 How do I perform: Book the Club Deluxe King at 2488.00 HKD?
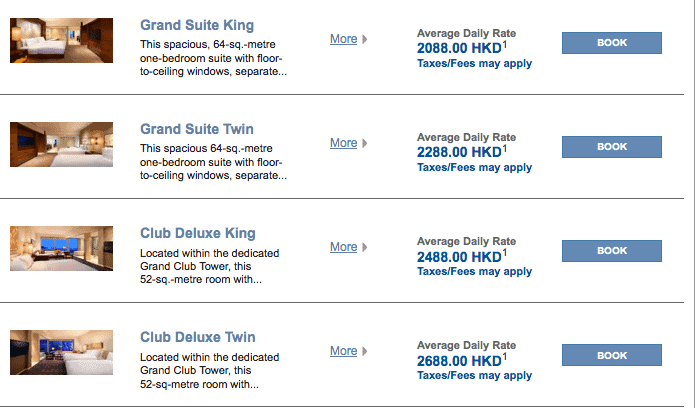pyautogui.click(x=612, y=251)
